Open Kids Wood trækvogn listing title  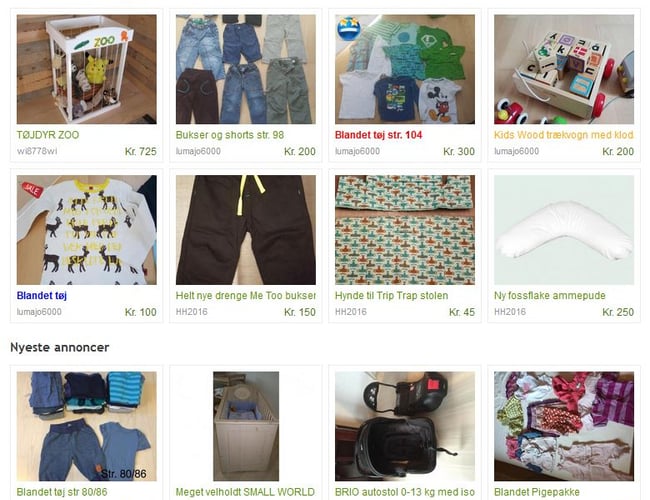(x=564, y=135)
